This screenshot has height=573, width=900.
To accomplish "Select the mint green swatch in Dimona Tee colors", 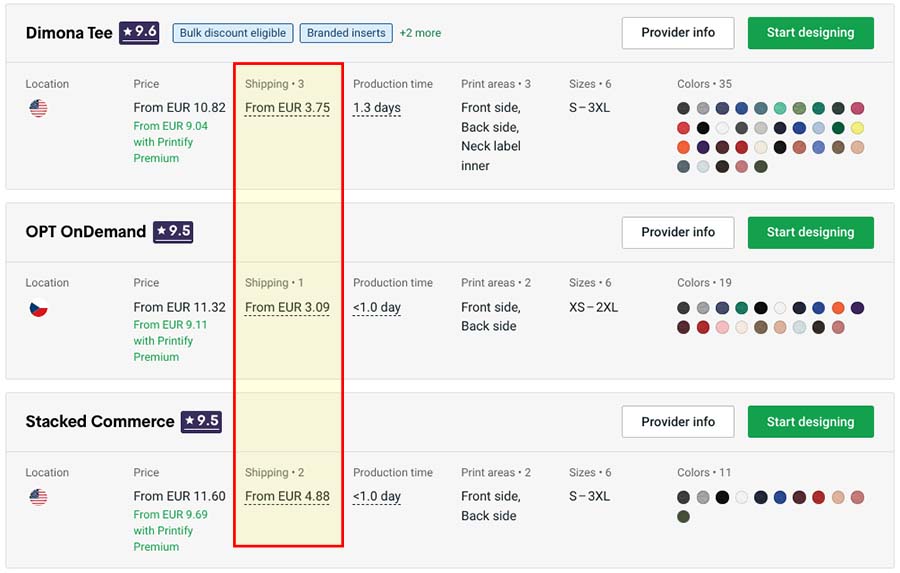I will coord(779,109).
